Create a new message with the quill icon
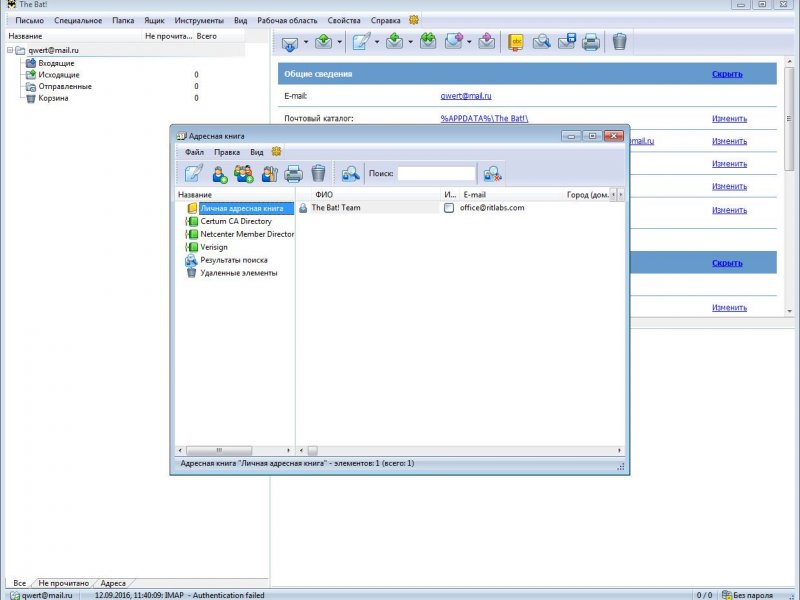 coord(361,42)
